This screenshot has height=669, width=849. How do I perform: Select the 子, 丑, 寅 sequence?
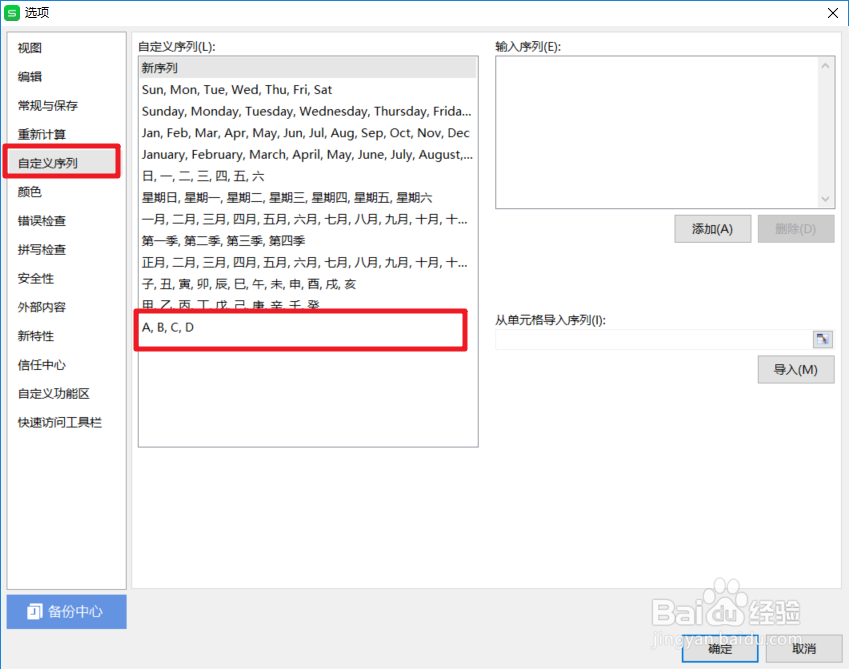(x=308, y=284)
